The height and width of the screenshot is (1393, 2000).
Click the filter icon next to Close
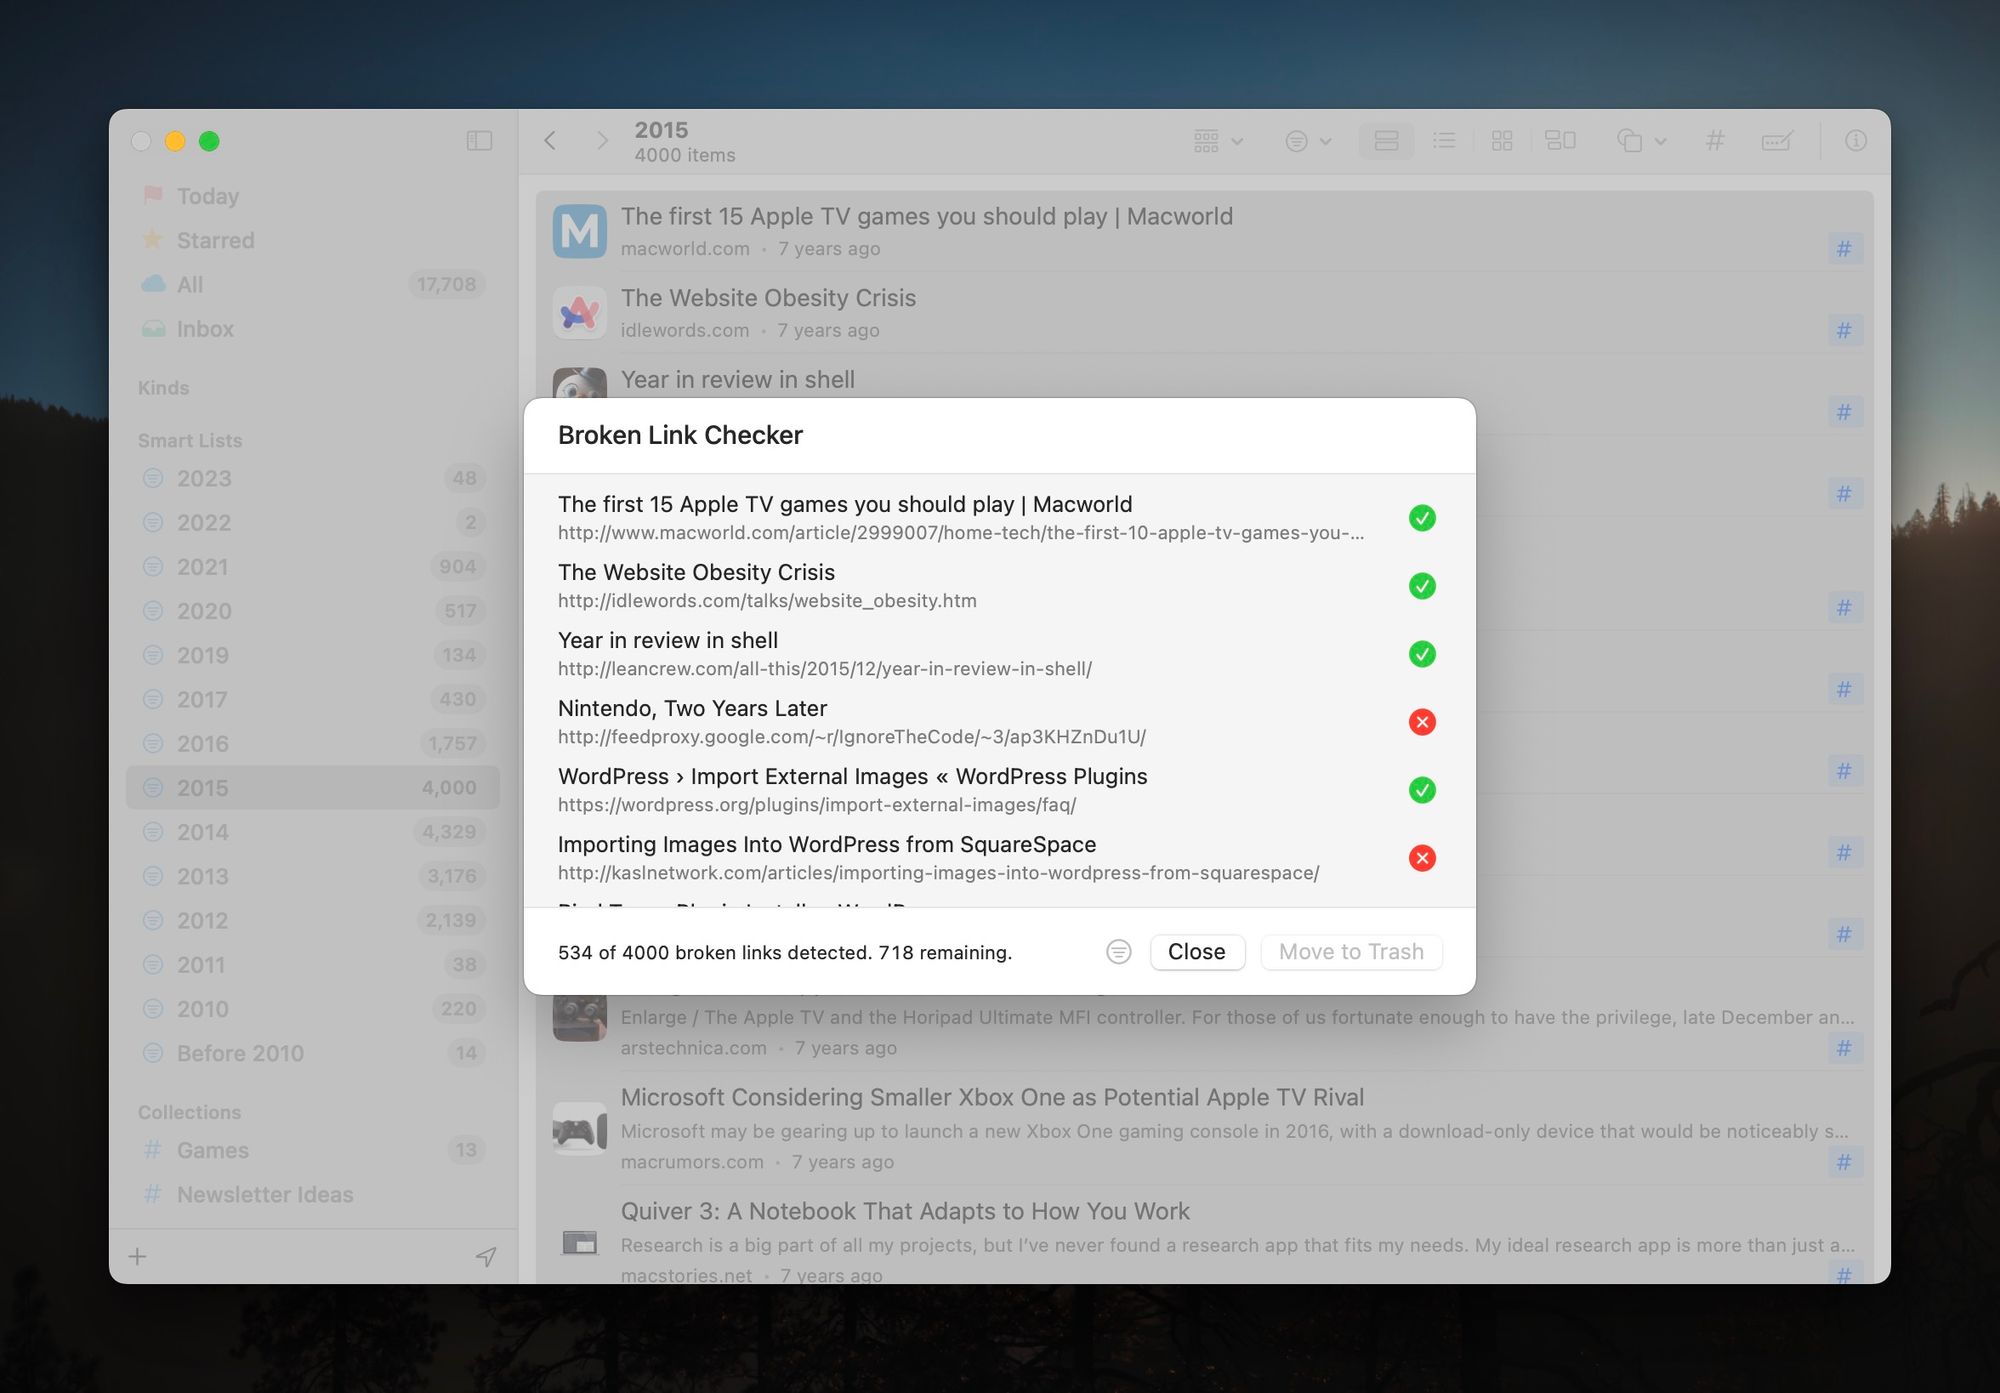[x=1118, y=952]
